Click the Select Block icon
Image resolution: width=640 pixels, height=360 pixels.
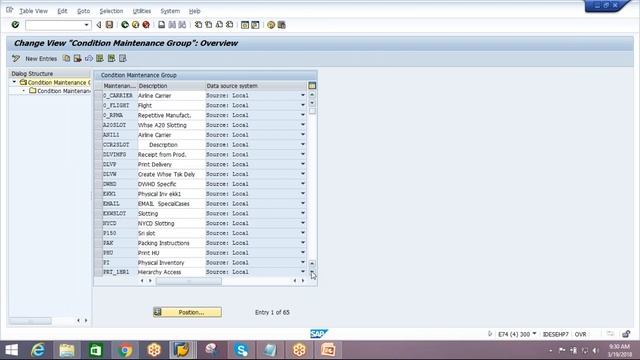111,58
